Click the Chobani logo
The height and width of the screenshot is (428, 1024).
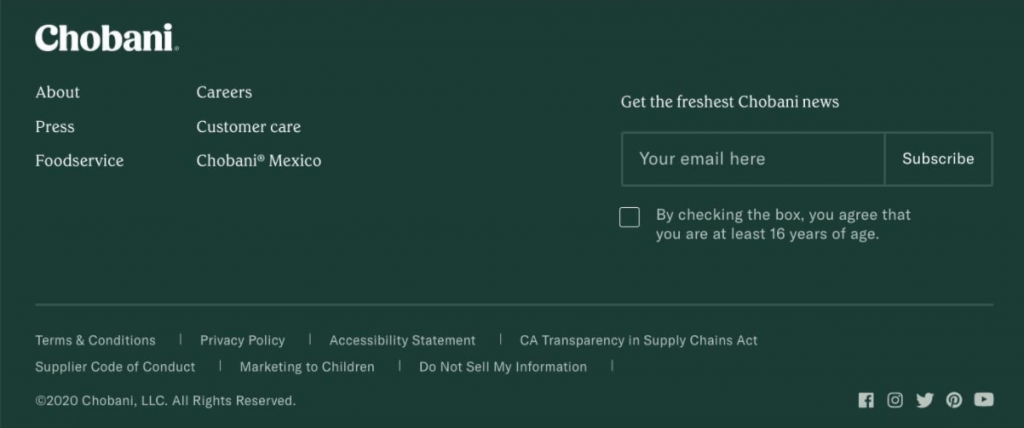[106, 38]
